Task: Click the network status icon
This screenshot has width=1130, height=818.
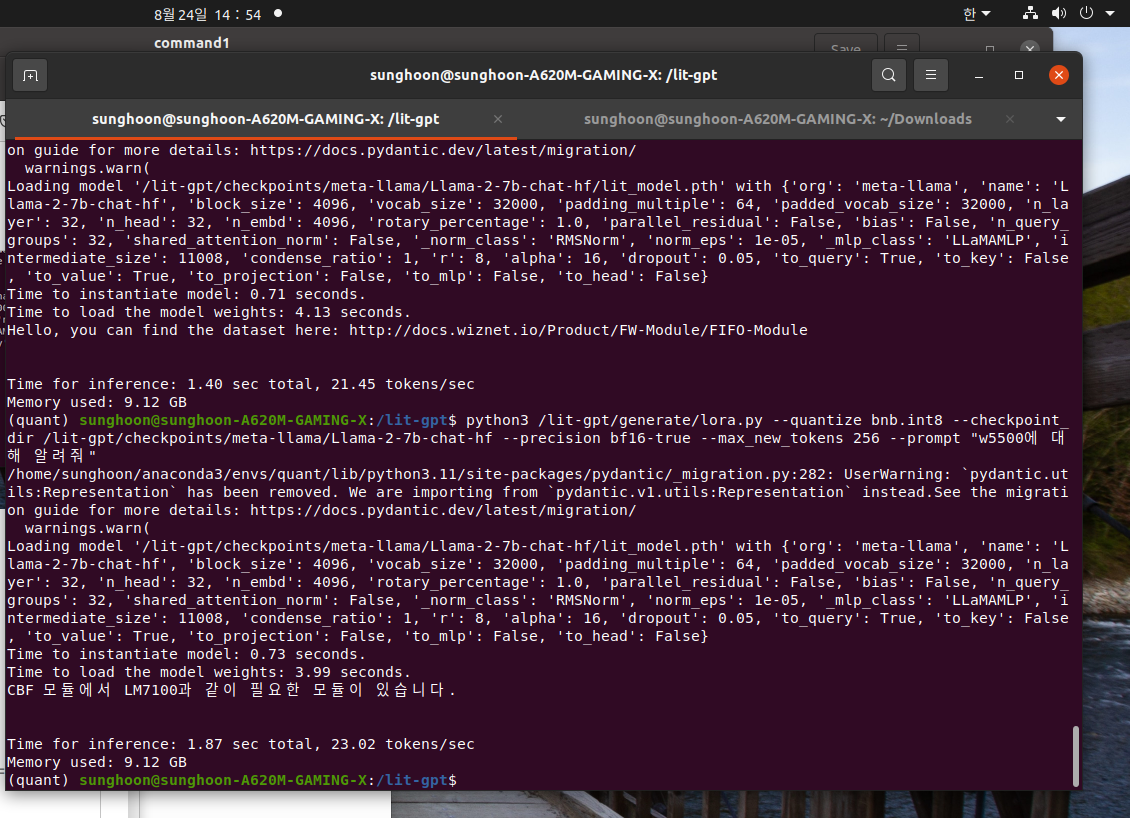Action: point(1031,13)
